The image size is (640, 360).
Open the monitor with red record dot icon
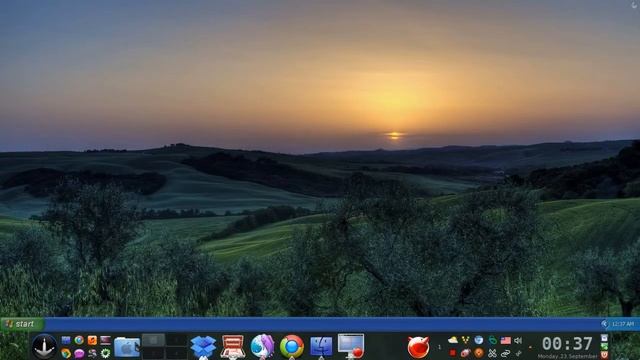coord(351,346)
